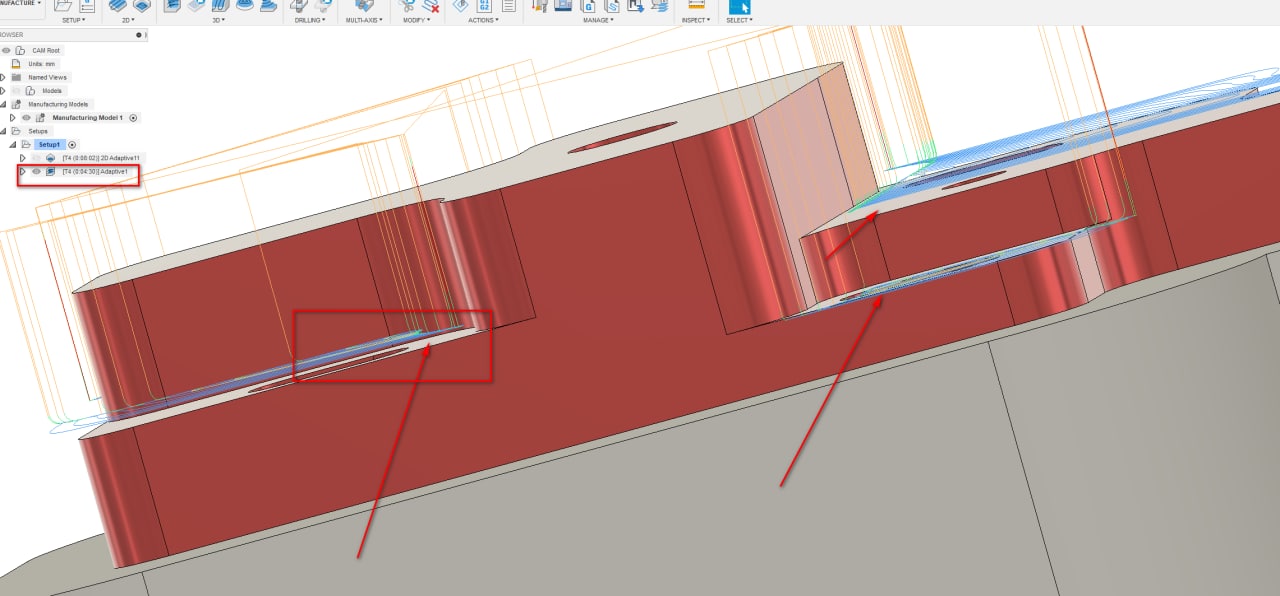The image size is (1280, 596).
Task: Click the Manufacturing Model 1 item icon
Action: 41,118
